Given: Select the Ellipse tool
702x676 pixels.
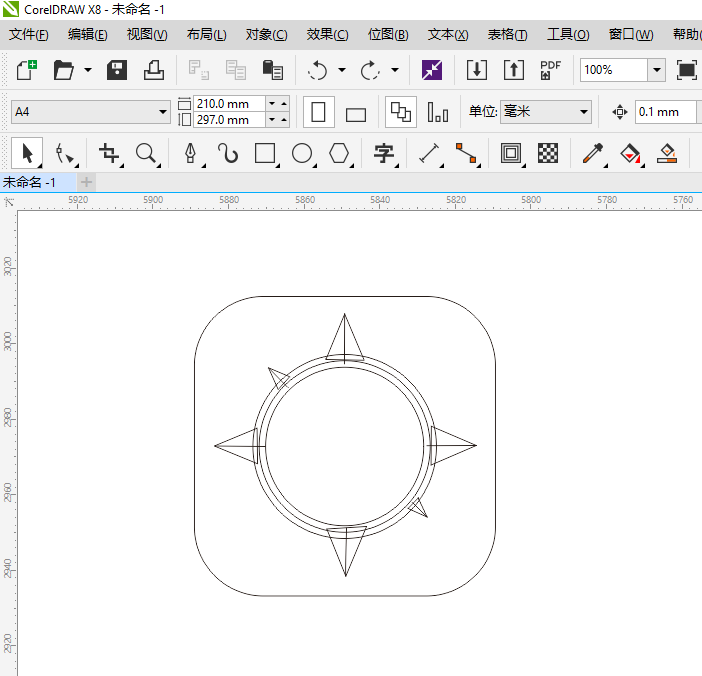Looking at the screenshot, I should point(302,153).
